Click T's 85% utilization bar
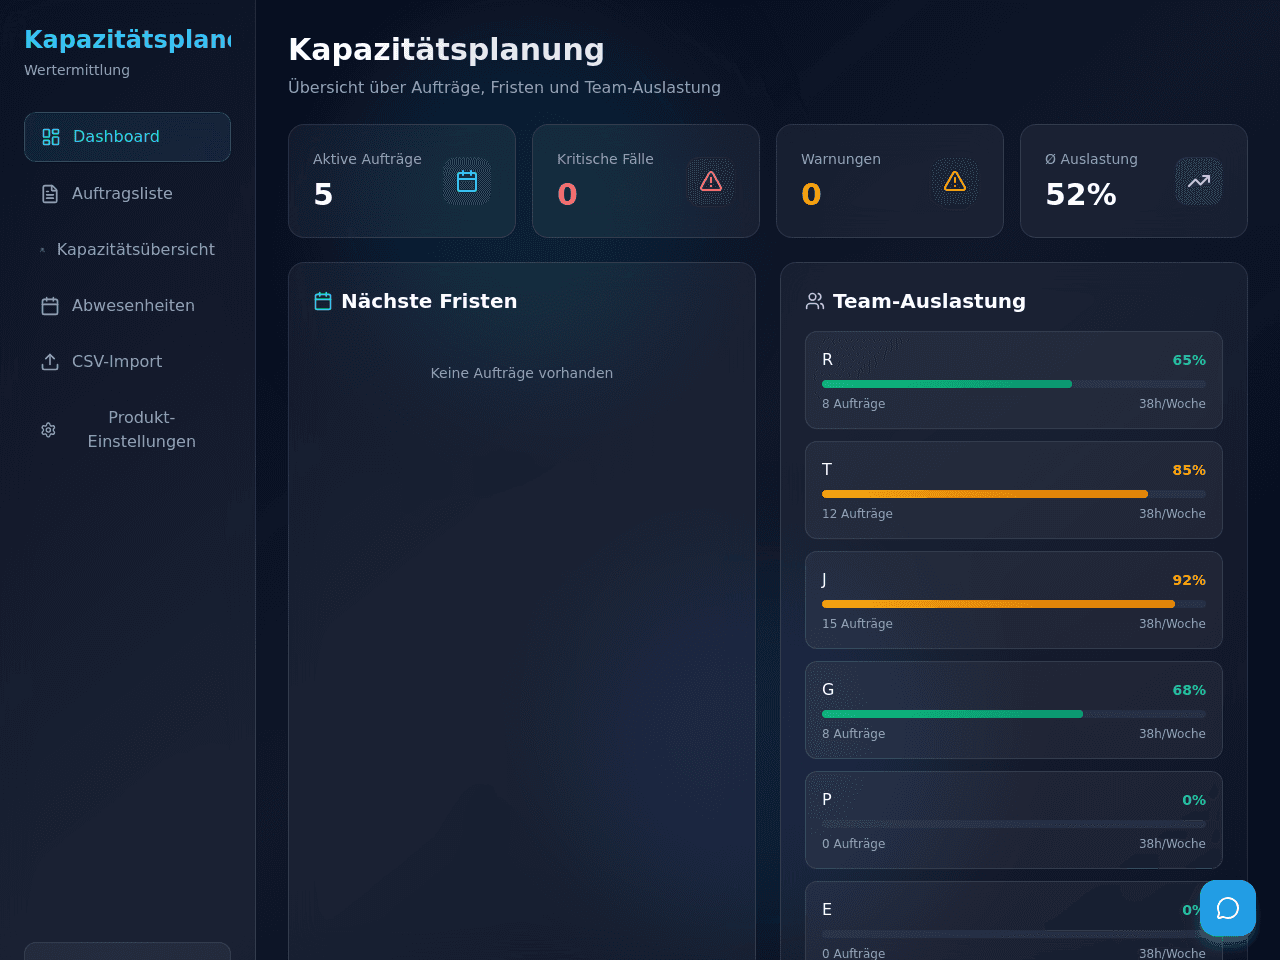This screenshot has width=1280, height=960. 1014,494
